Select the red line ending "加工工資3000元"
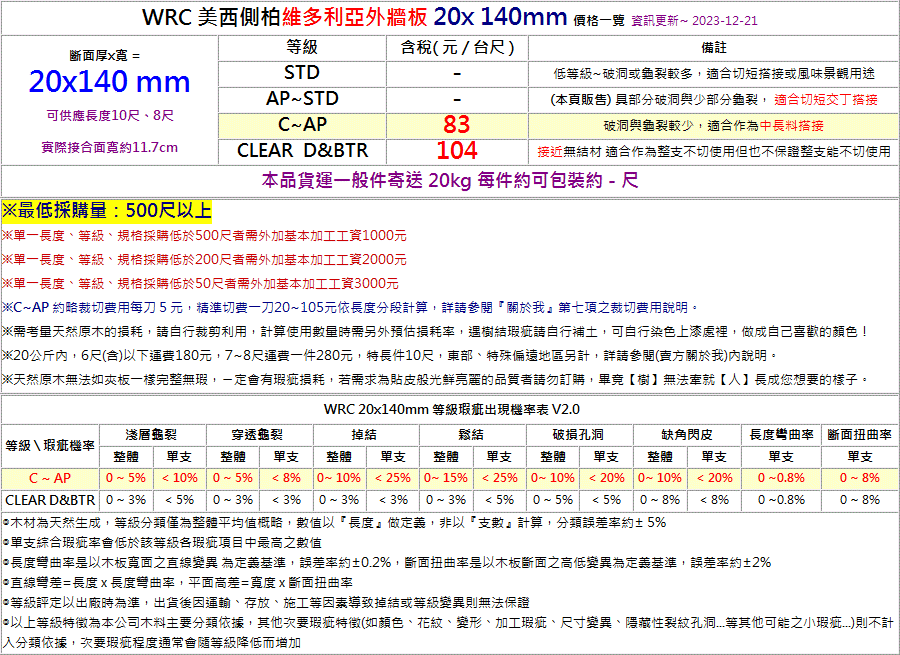 coord(200,284)
